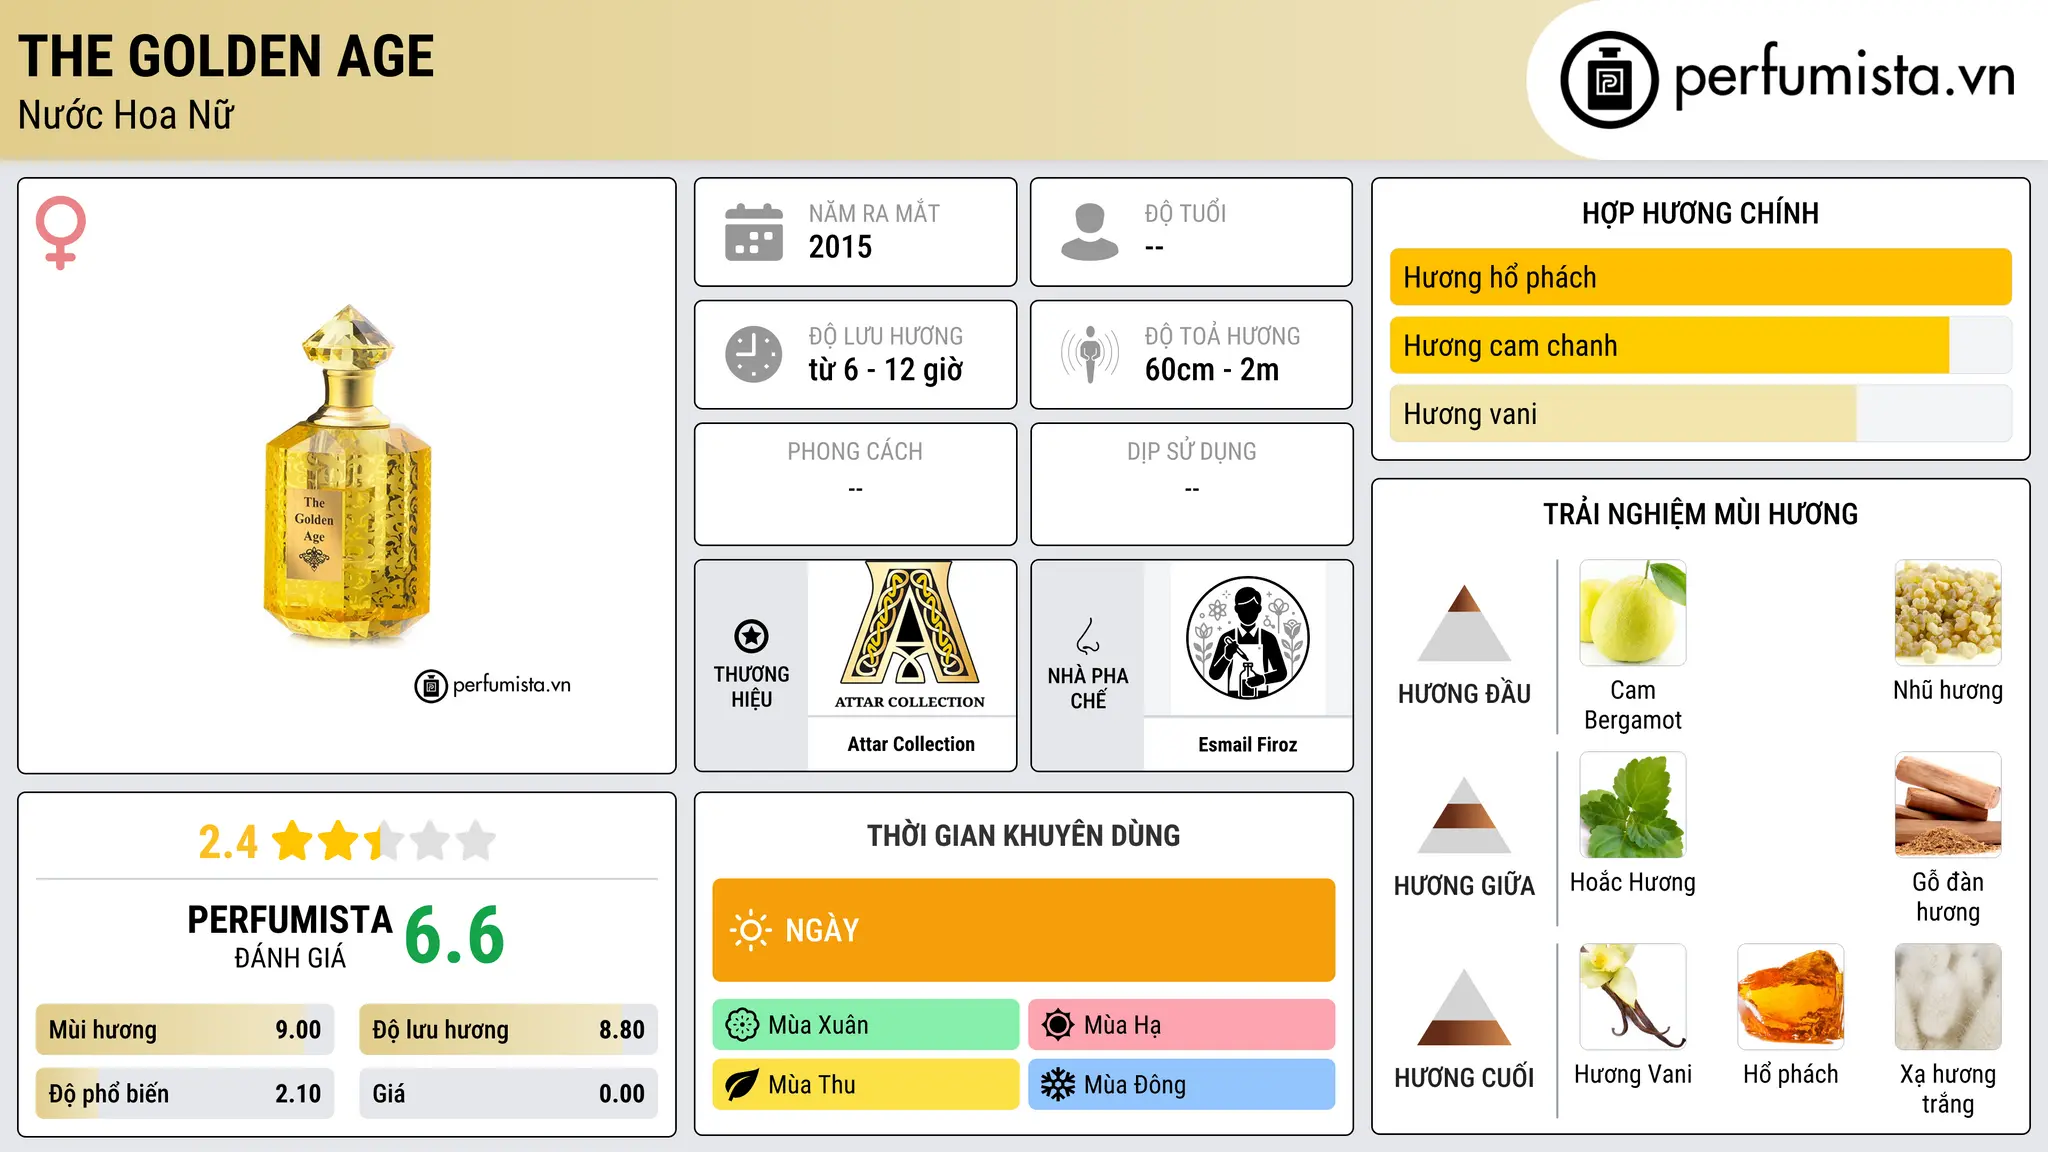Screen dimensions: 2048x1152
Task: Click the sillage icon beside Độ toả hương
Action: (1089, 354)
